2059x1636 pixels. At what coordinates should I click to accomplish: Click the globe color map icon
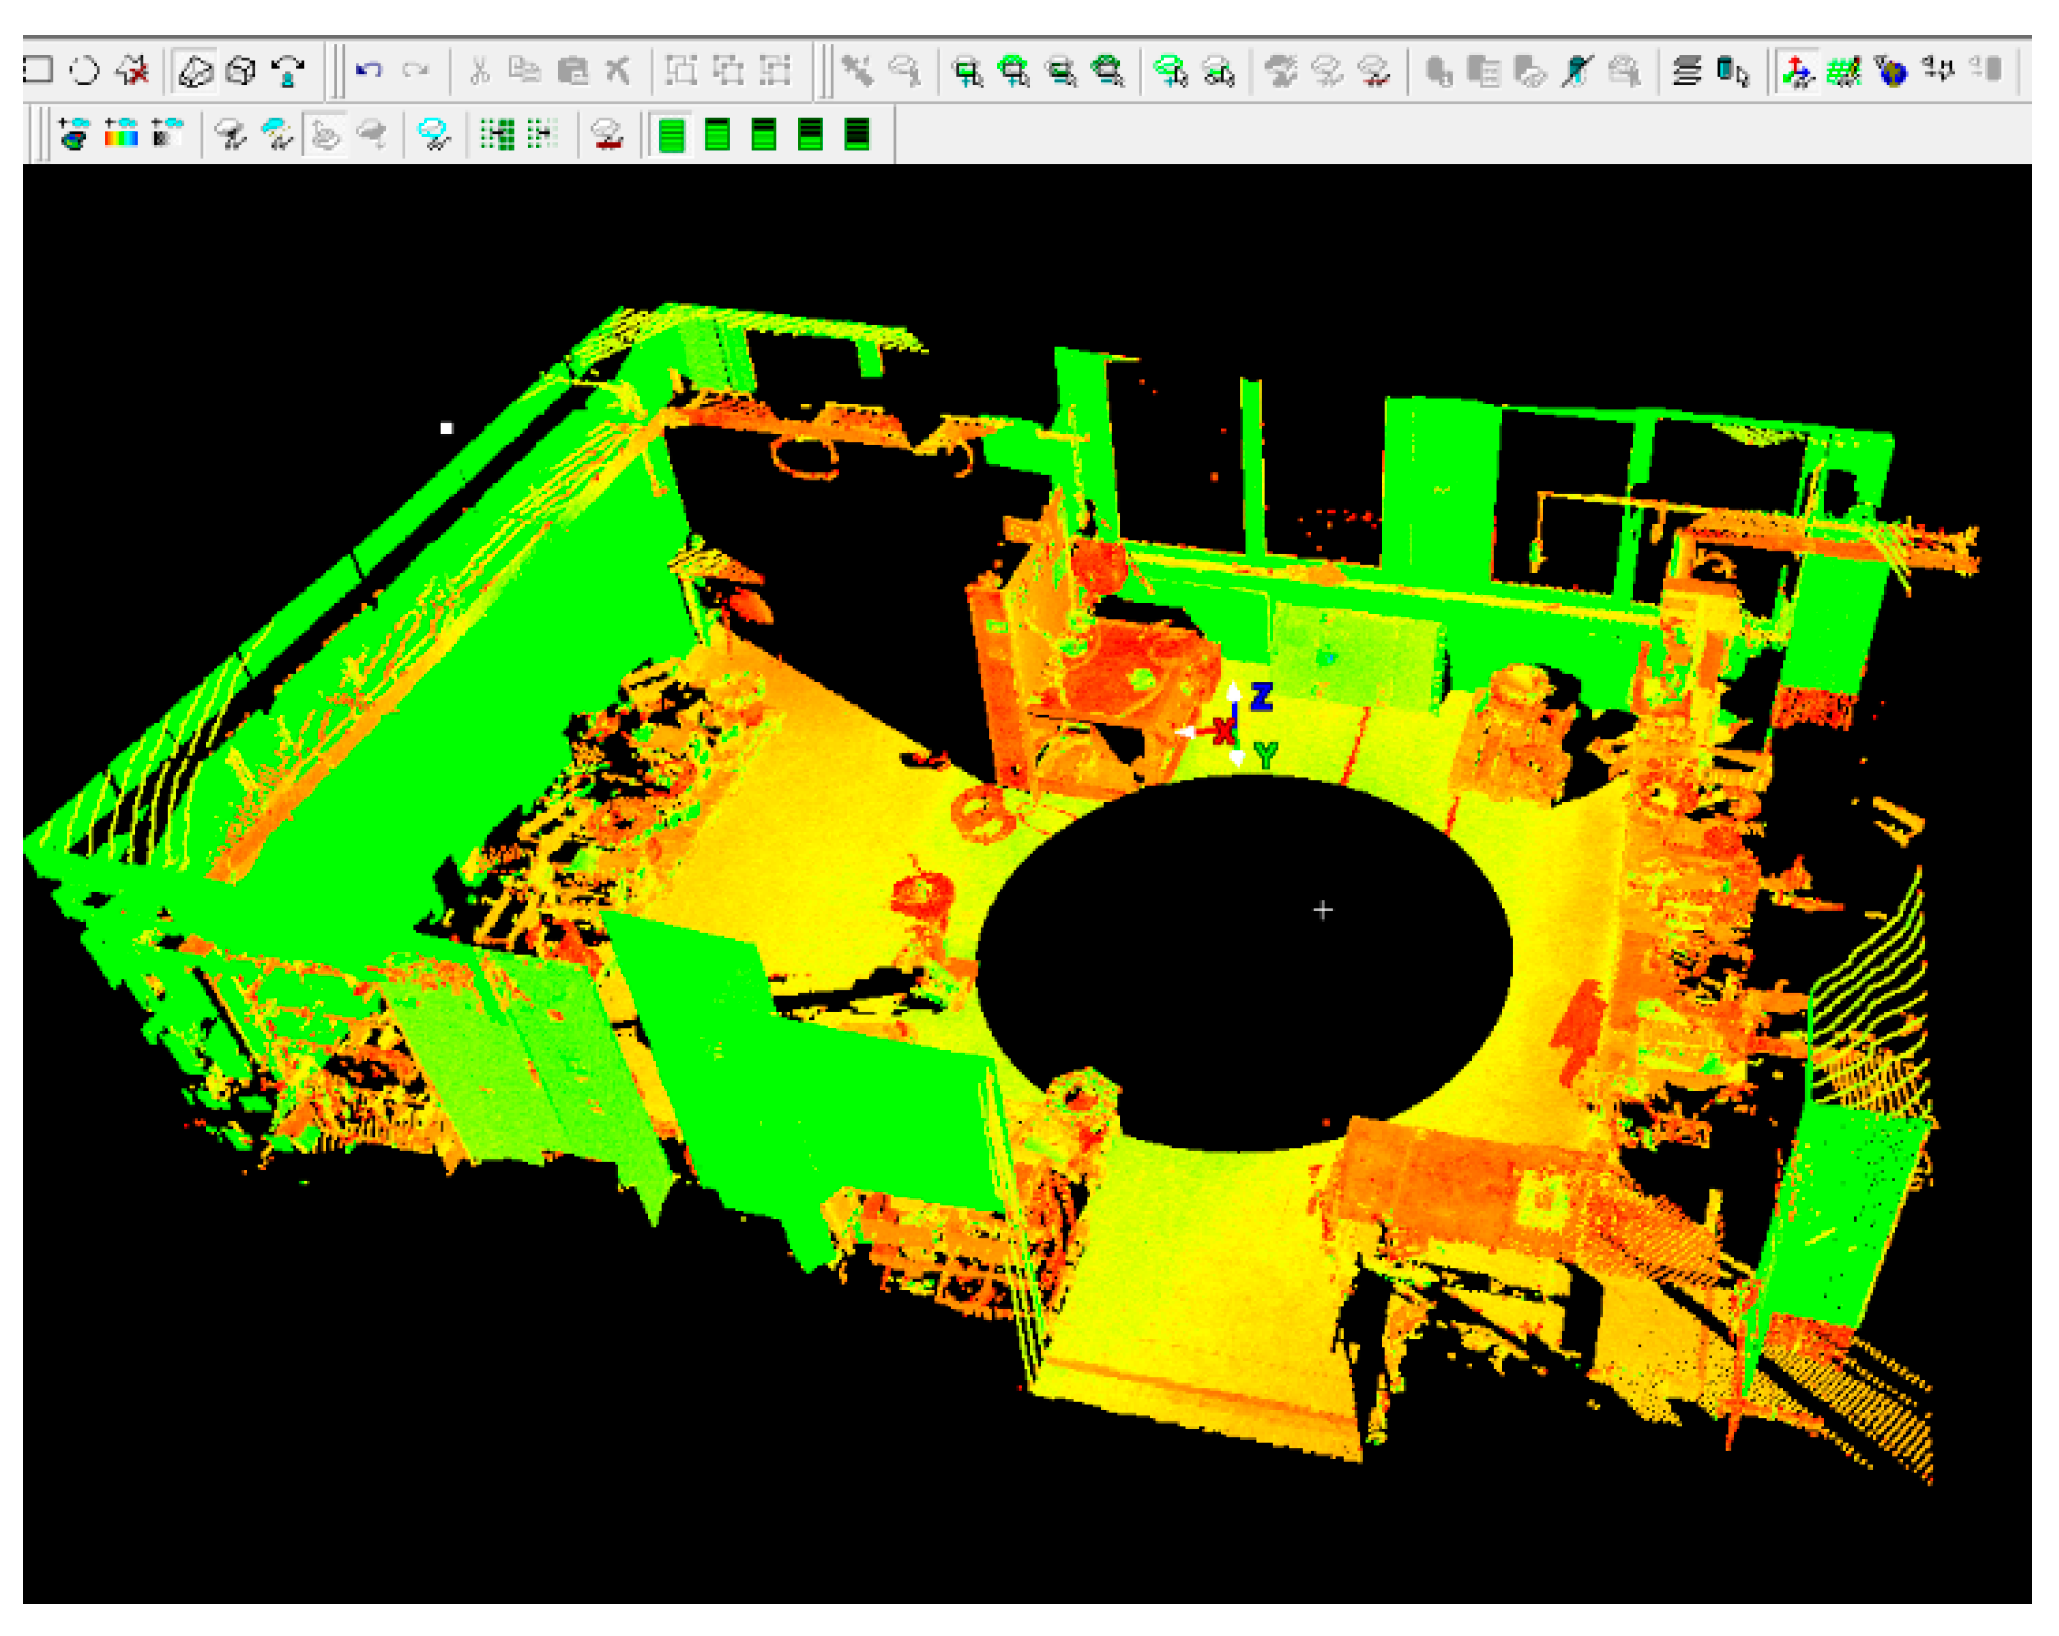74,133
